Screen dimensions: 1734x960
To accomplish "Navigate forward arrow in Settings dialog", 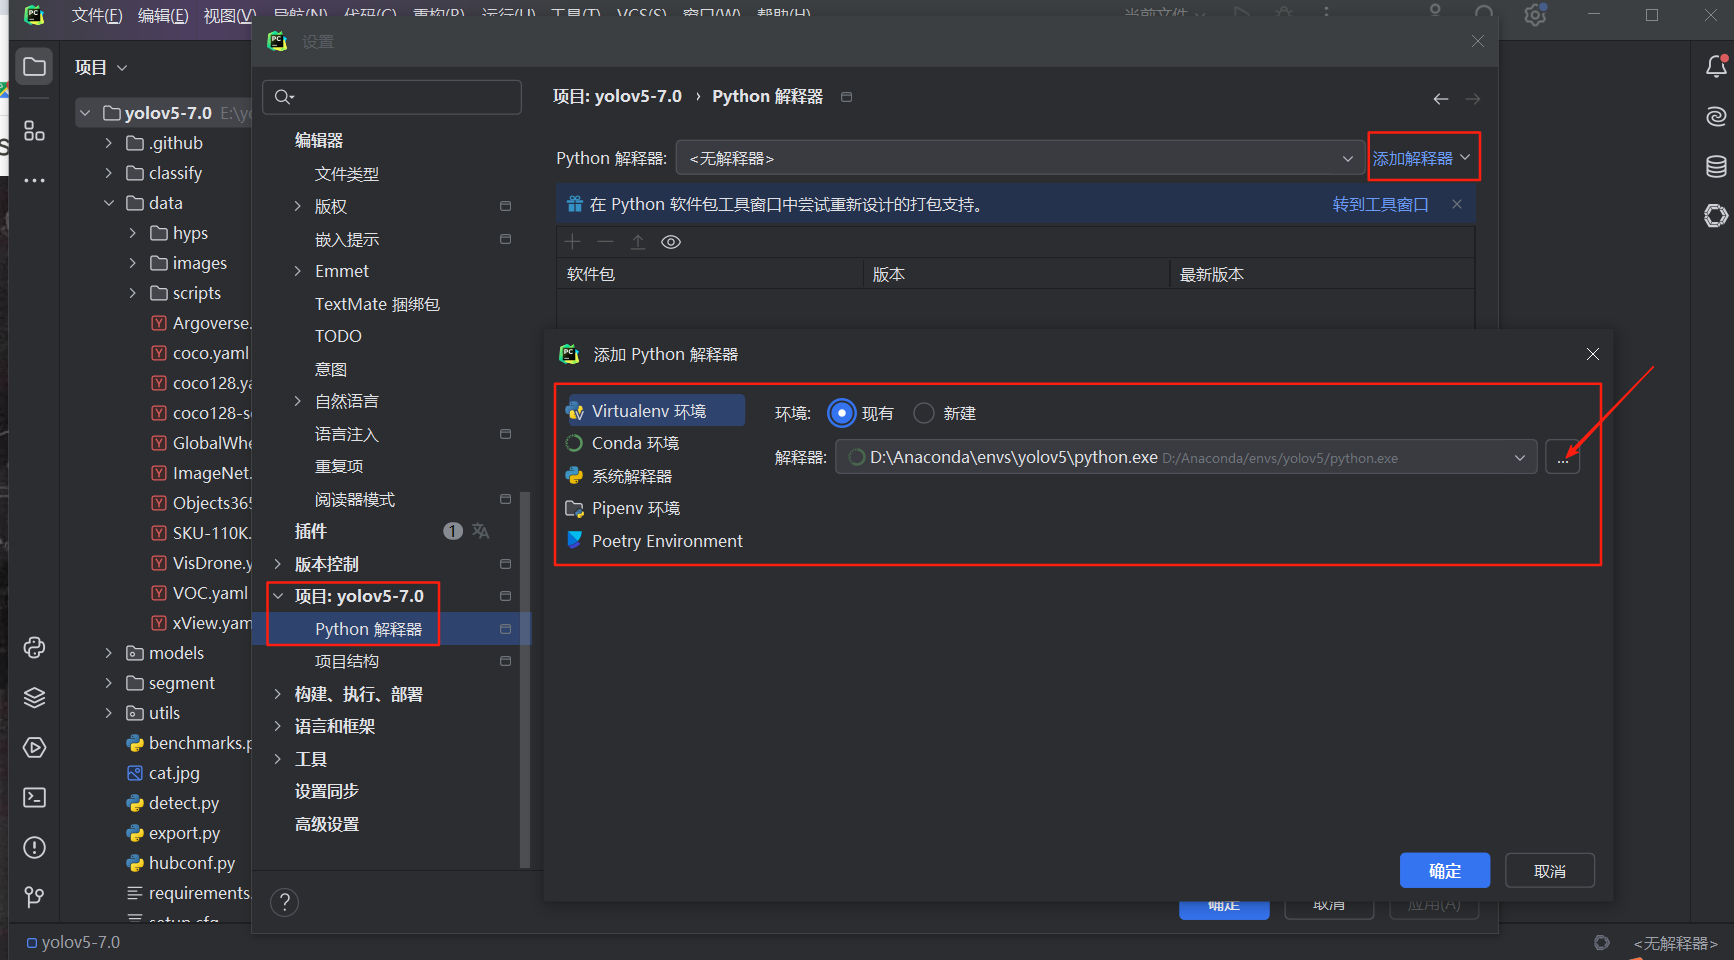I will (x=1473, y=99).
